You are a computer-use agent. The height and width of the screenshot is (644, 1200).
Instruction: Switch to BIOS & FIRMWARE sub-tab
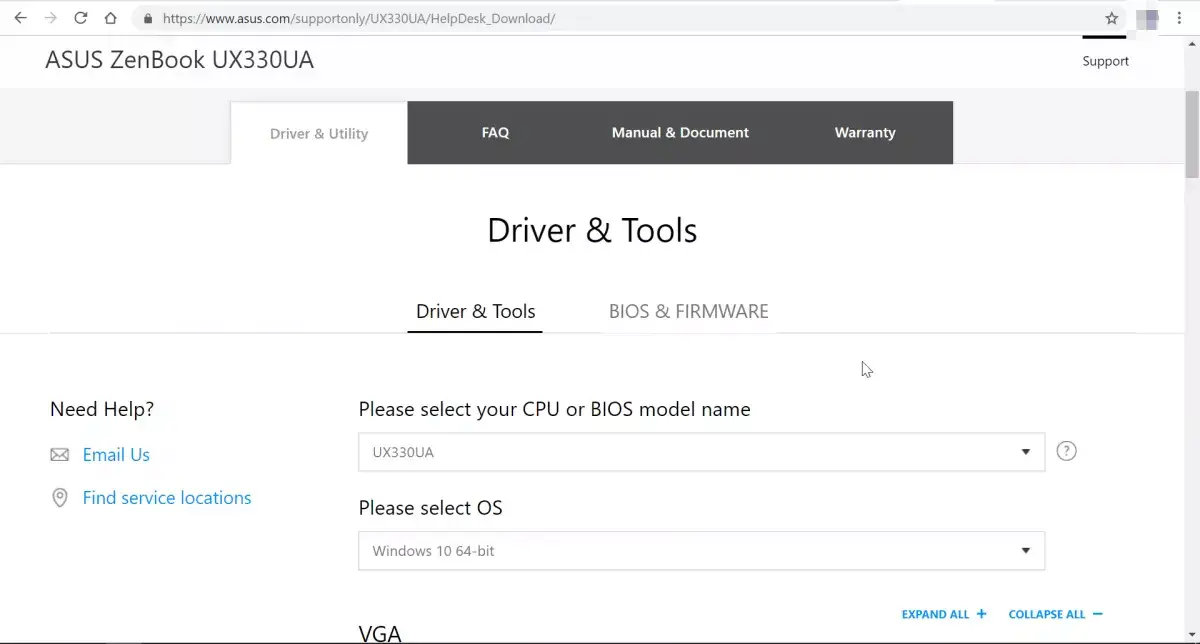pyautogui.click(x=689, y=311)
